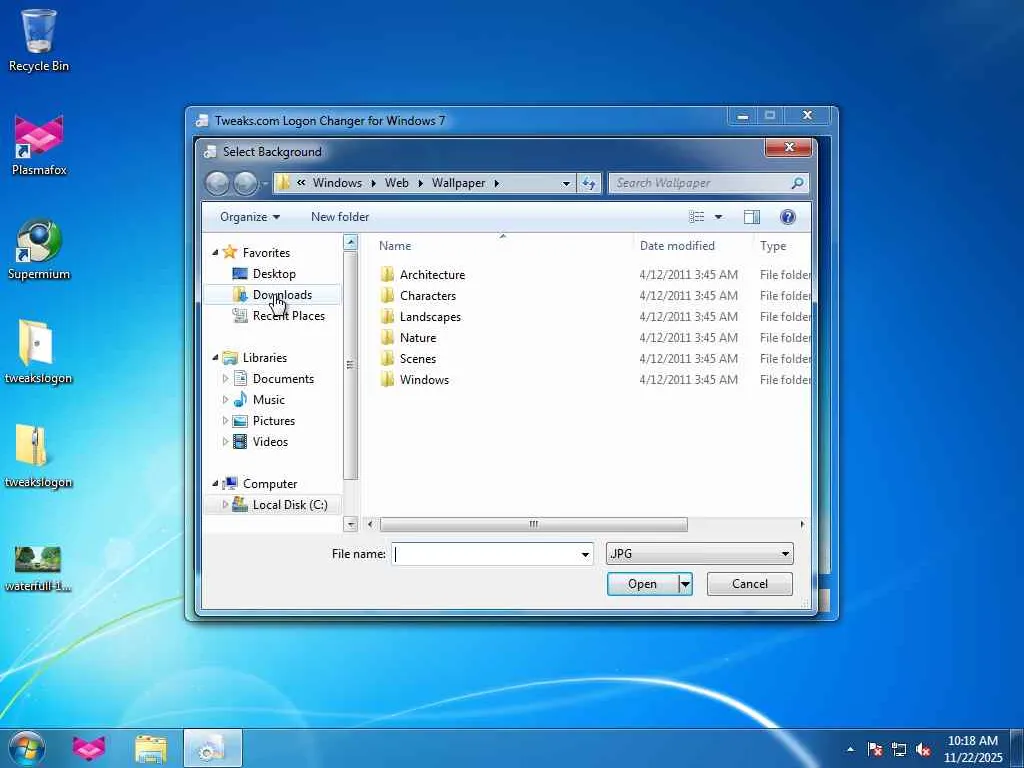Click the Web breadcrumb in address bar
1024x768 pixels.
pyautogui.click(x=396, y=184)
